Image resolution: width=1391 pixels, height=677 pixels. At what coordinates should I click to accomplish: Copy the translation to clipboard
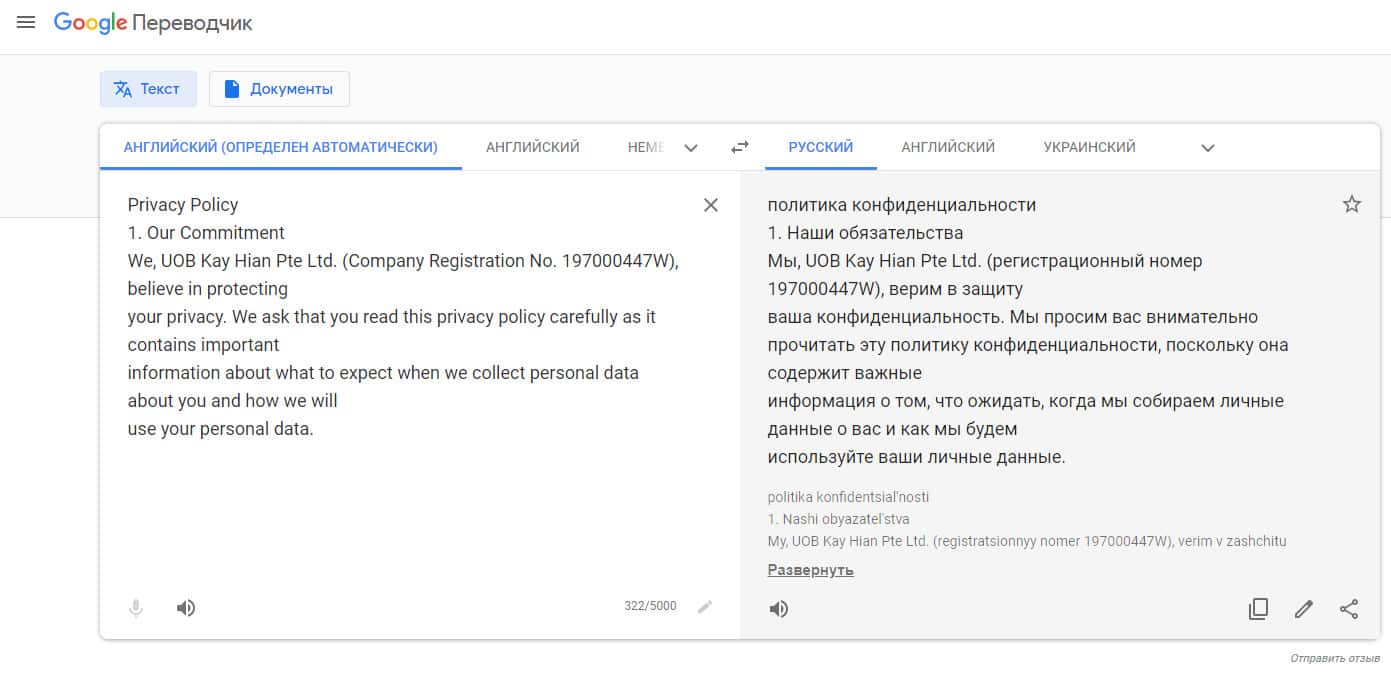pyautogui.click(x=1258, y=609)
